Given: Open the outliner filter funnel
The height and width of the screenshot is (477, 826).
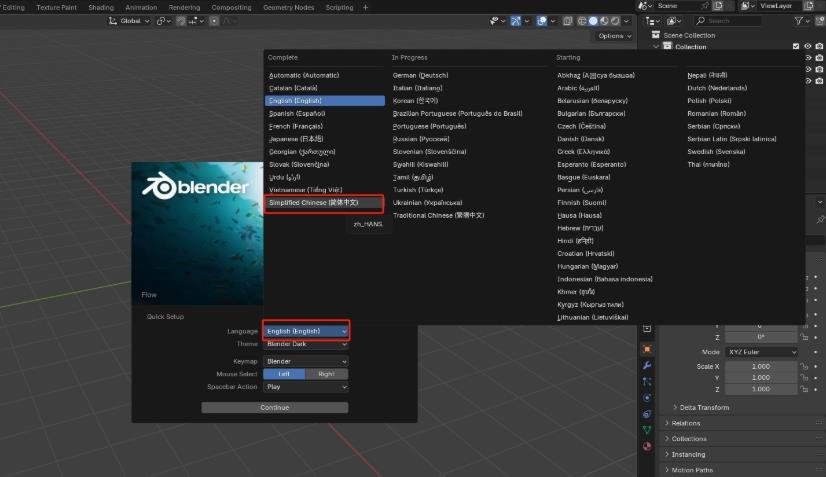Looking at the screenshot, I should pyautogui.click(x=799, y=21).
